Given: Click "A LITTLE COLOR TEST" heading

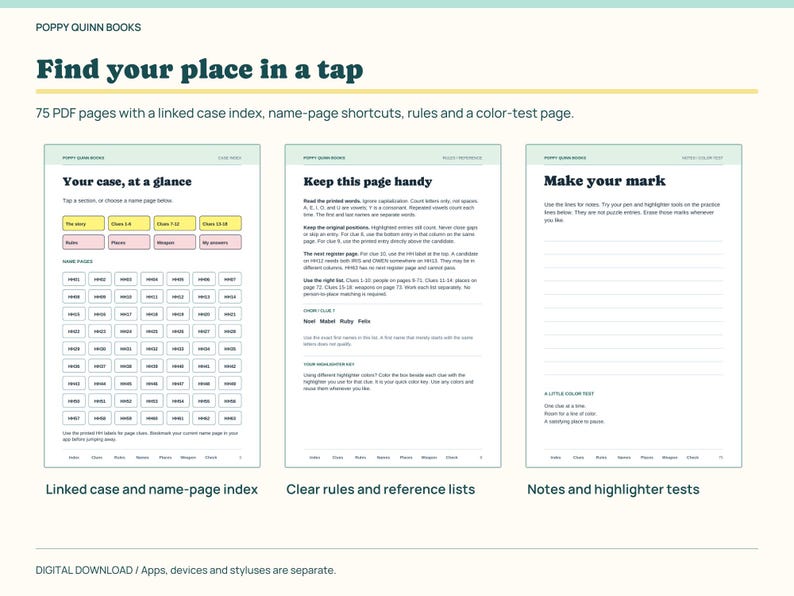Looking at the screenshot, I should (x=569, y=393).
